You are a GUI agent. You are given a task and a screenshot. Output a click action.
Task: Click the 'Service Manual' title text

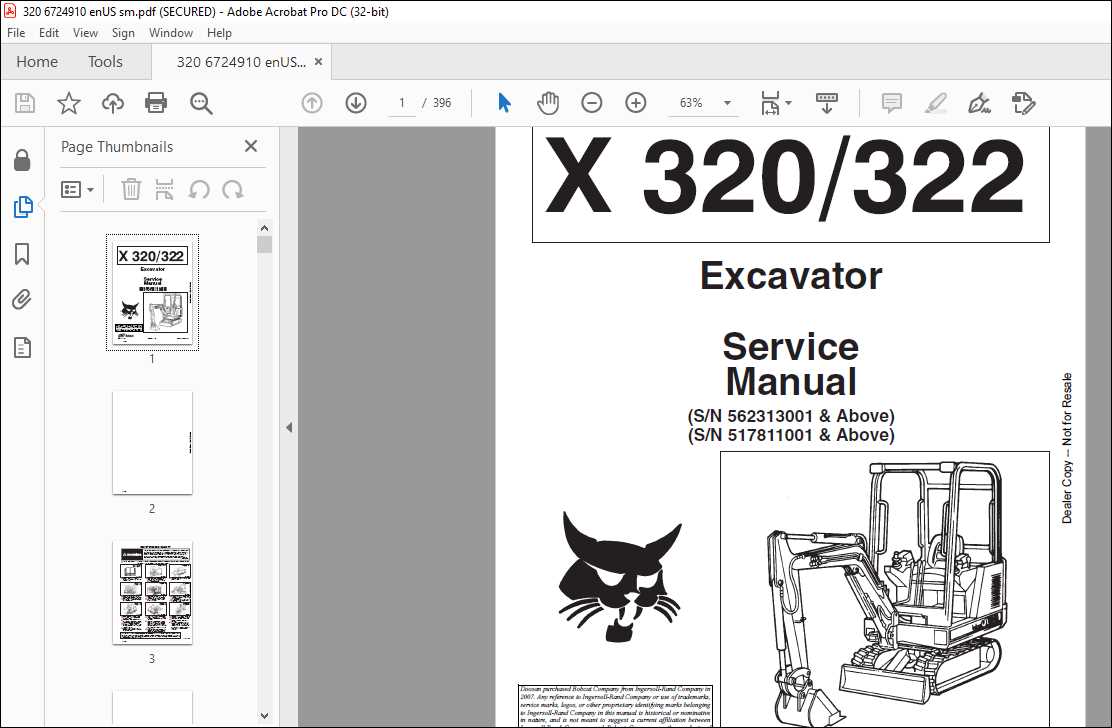(x=791, y=364)
